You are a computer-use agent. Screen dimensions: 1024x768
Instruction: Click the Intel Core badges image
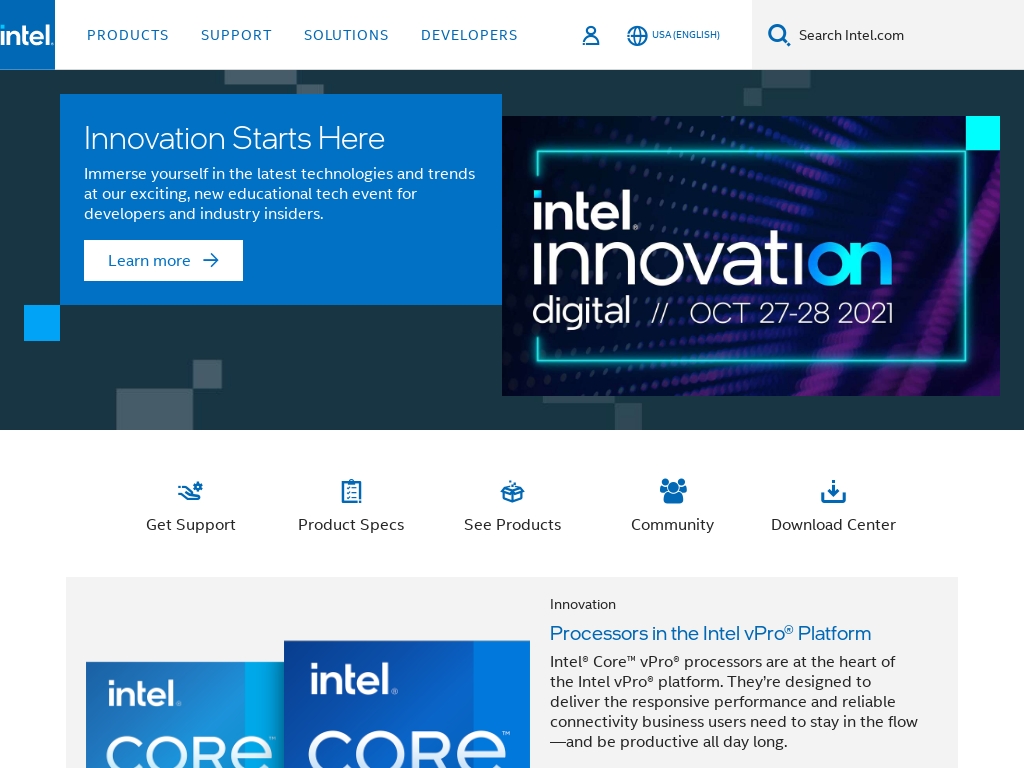pyautogui.click(x=308, y=705)
